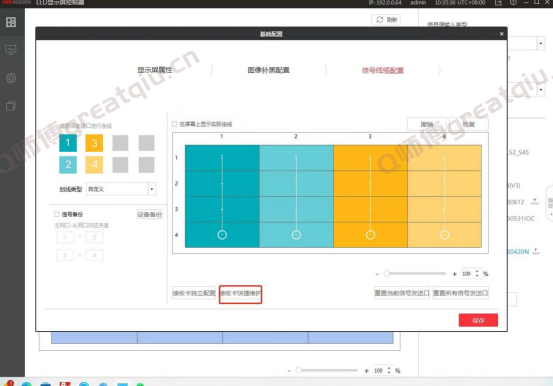Select signal port 3 orange square
The height and width of the screenshot is (386, 553).
click(94, 143)
